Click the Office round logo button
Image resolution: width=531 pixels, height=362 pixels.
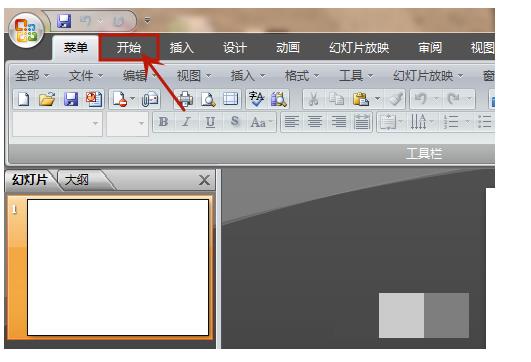tap(26, 31)
